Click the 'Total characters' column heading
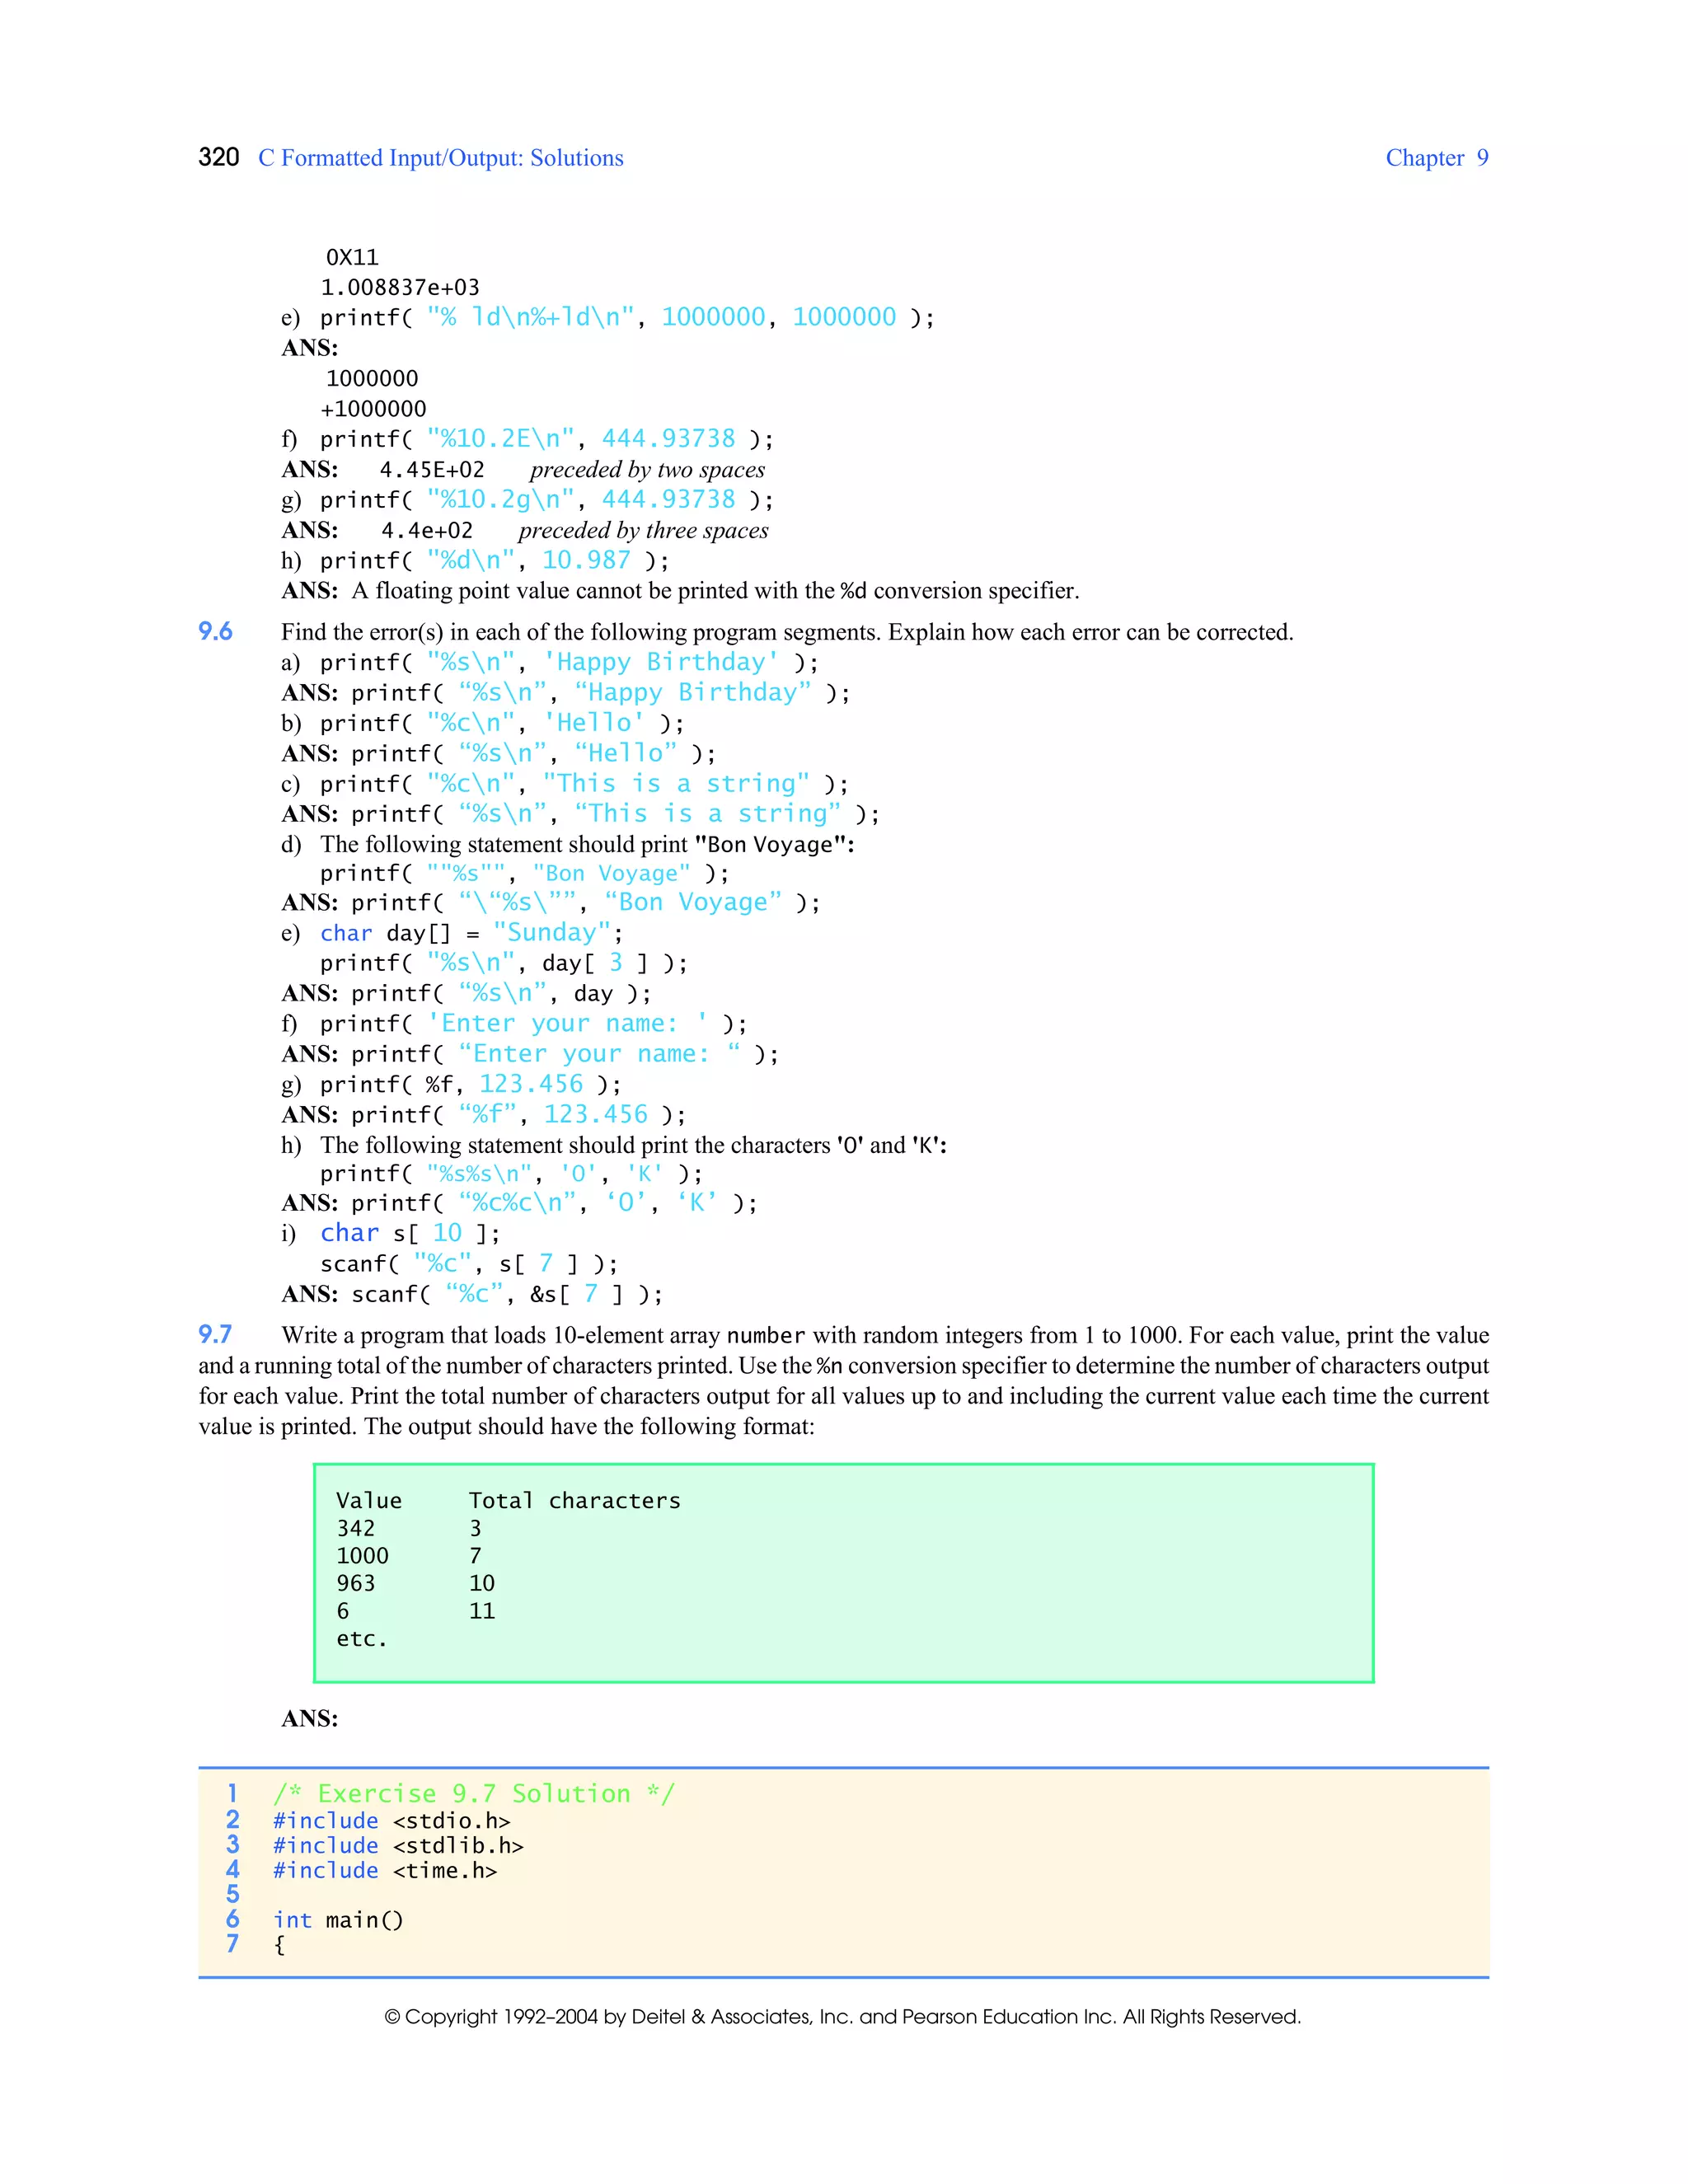This screenshot has width=1688, height=2184. coord(575,1501)
